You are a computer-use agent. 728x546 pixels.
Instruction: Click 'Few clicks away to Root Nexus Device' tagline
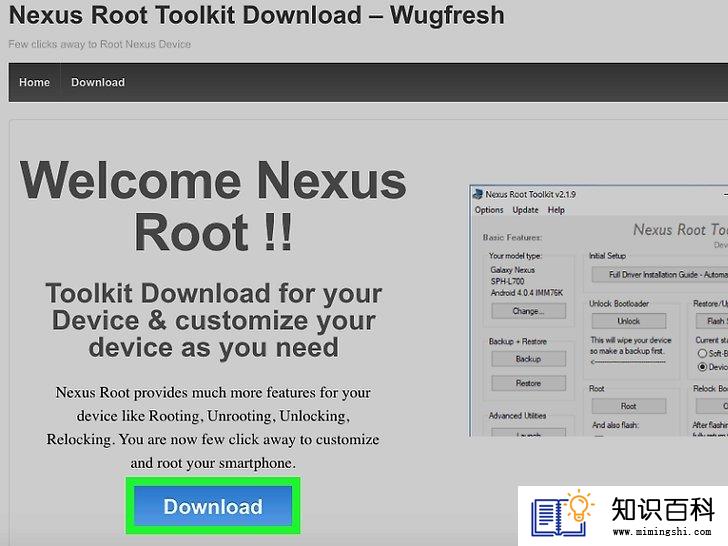point(100,44)
